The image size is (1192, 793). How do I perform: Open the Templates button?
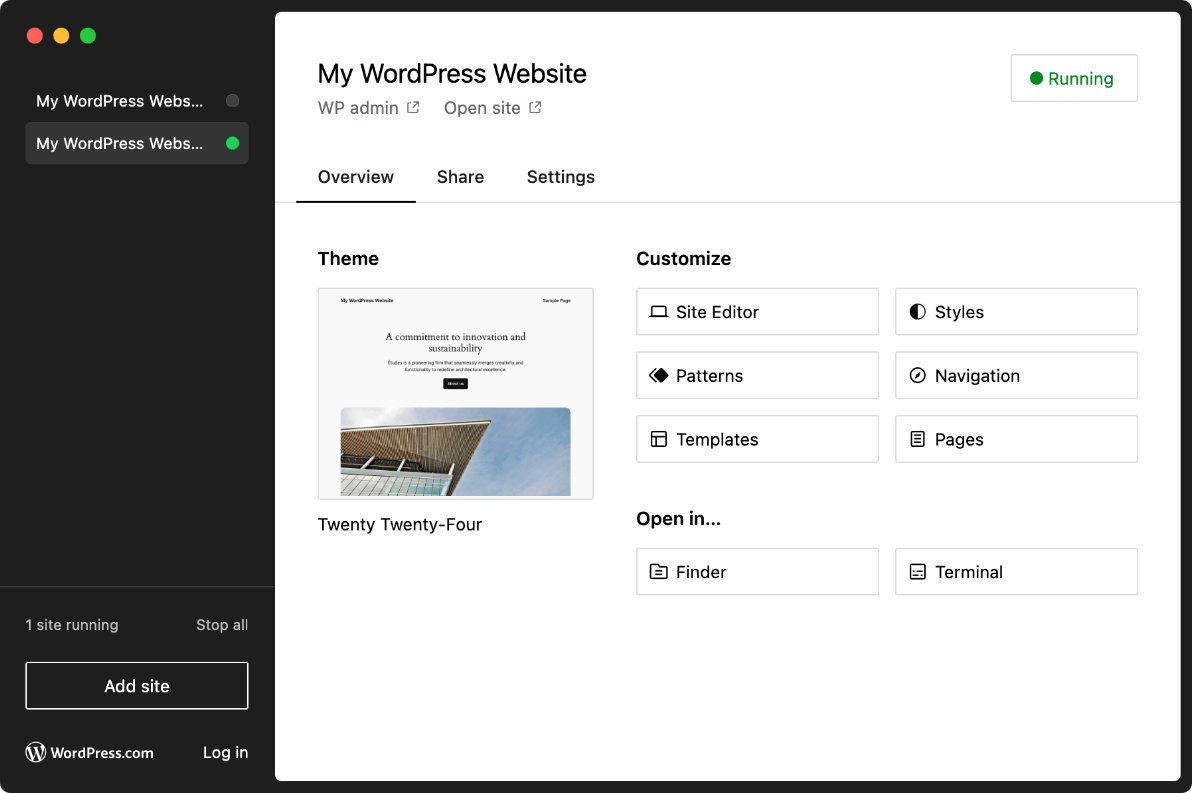click(757, 439)
